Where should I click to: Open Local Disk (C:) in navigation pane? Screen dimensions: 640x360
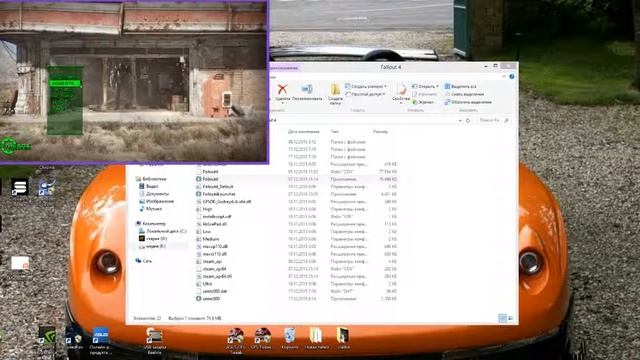point(162,231)
